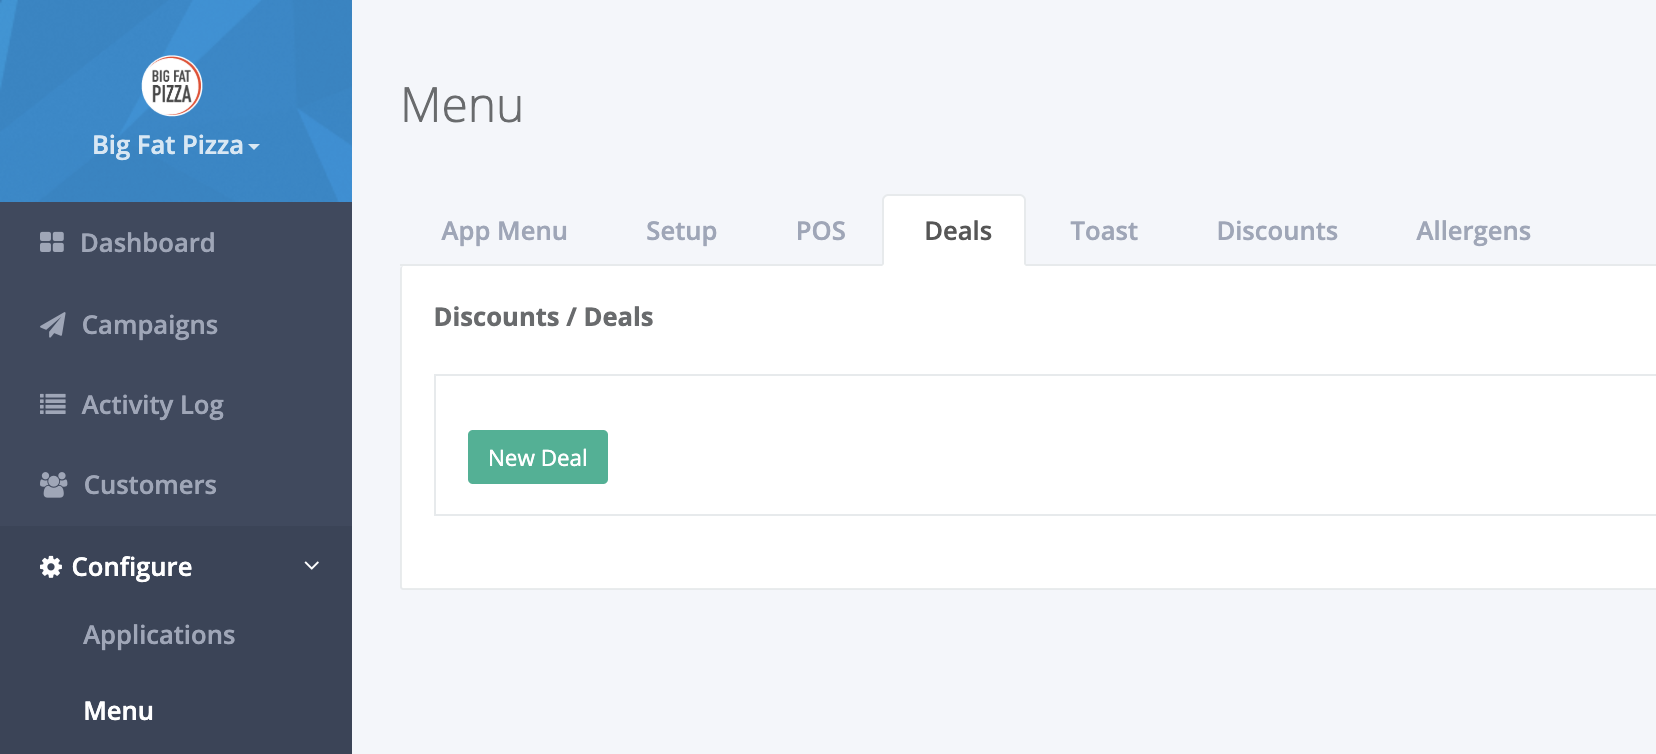Open the Big Fat Pizza account dropdown

(x=176, y=145)
